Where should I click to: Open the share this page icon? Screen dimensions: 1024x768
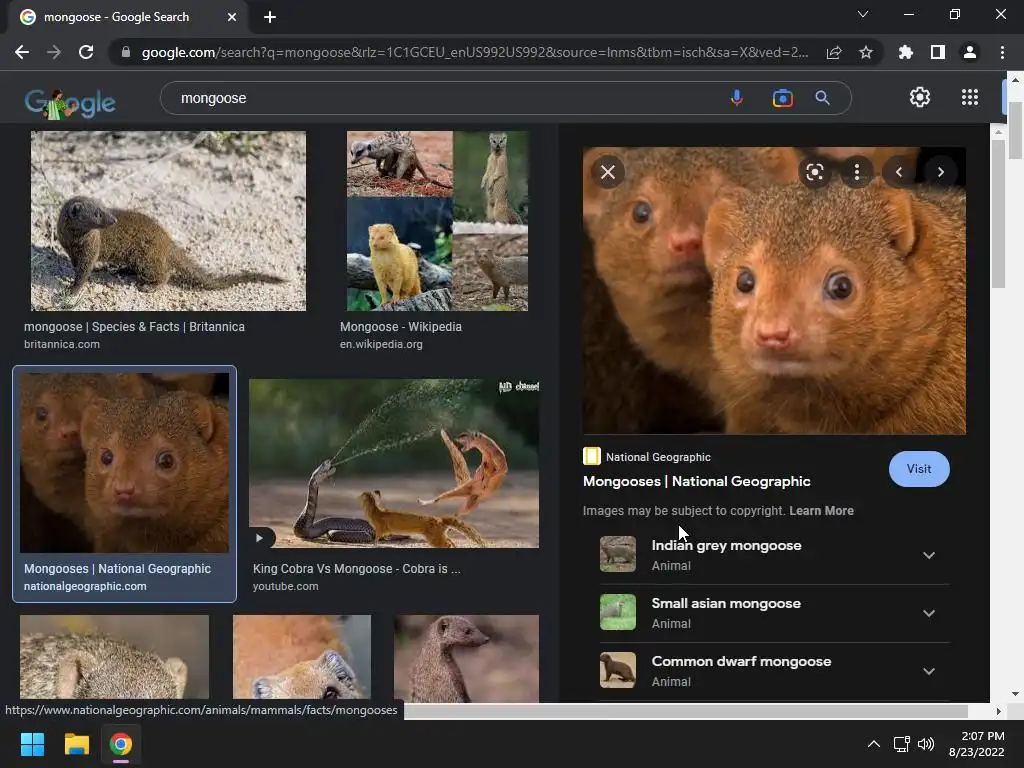(834, 52)
